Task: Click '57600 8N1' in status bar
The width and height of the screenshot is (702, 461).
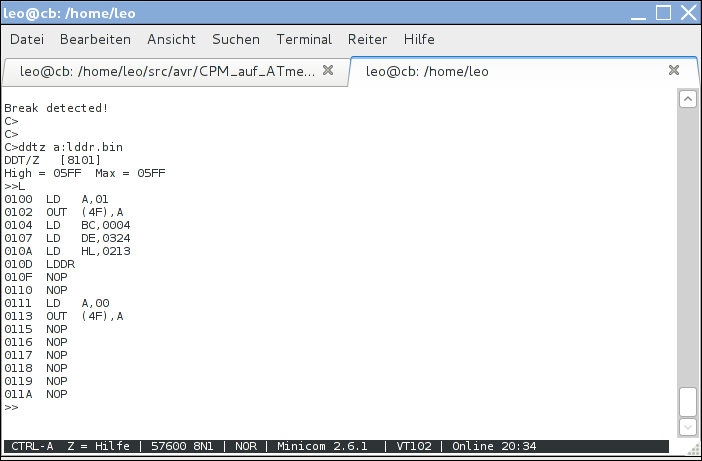Action: click(182, 446)
